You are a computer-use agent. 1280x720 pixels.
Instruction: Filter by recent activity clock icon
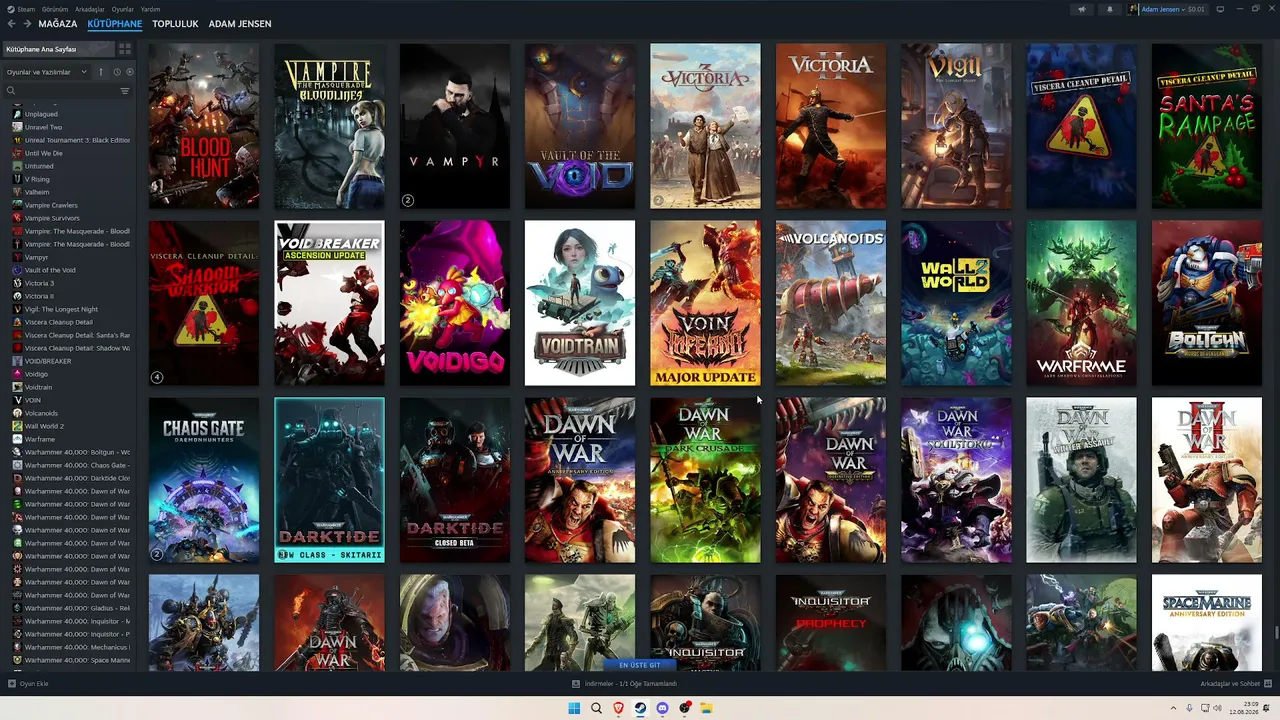[x=117, y=72]
